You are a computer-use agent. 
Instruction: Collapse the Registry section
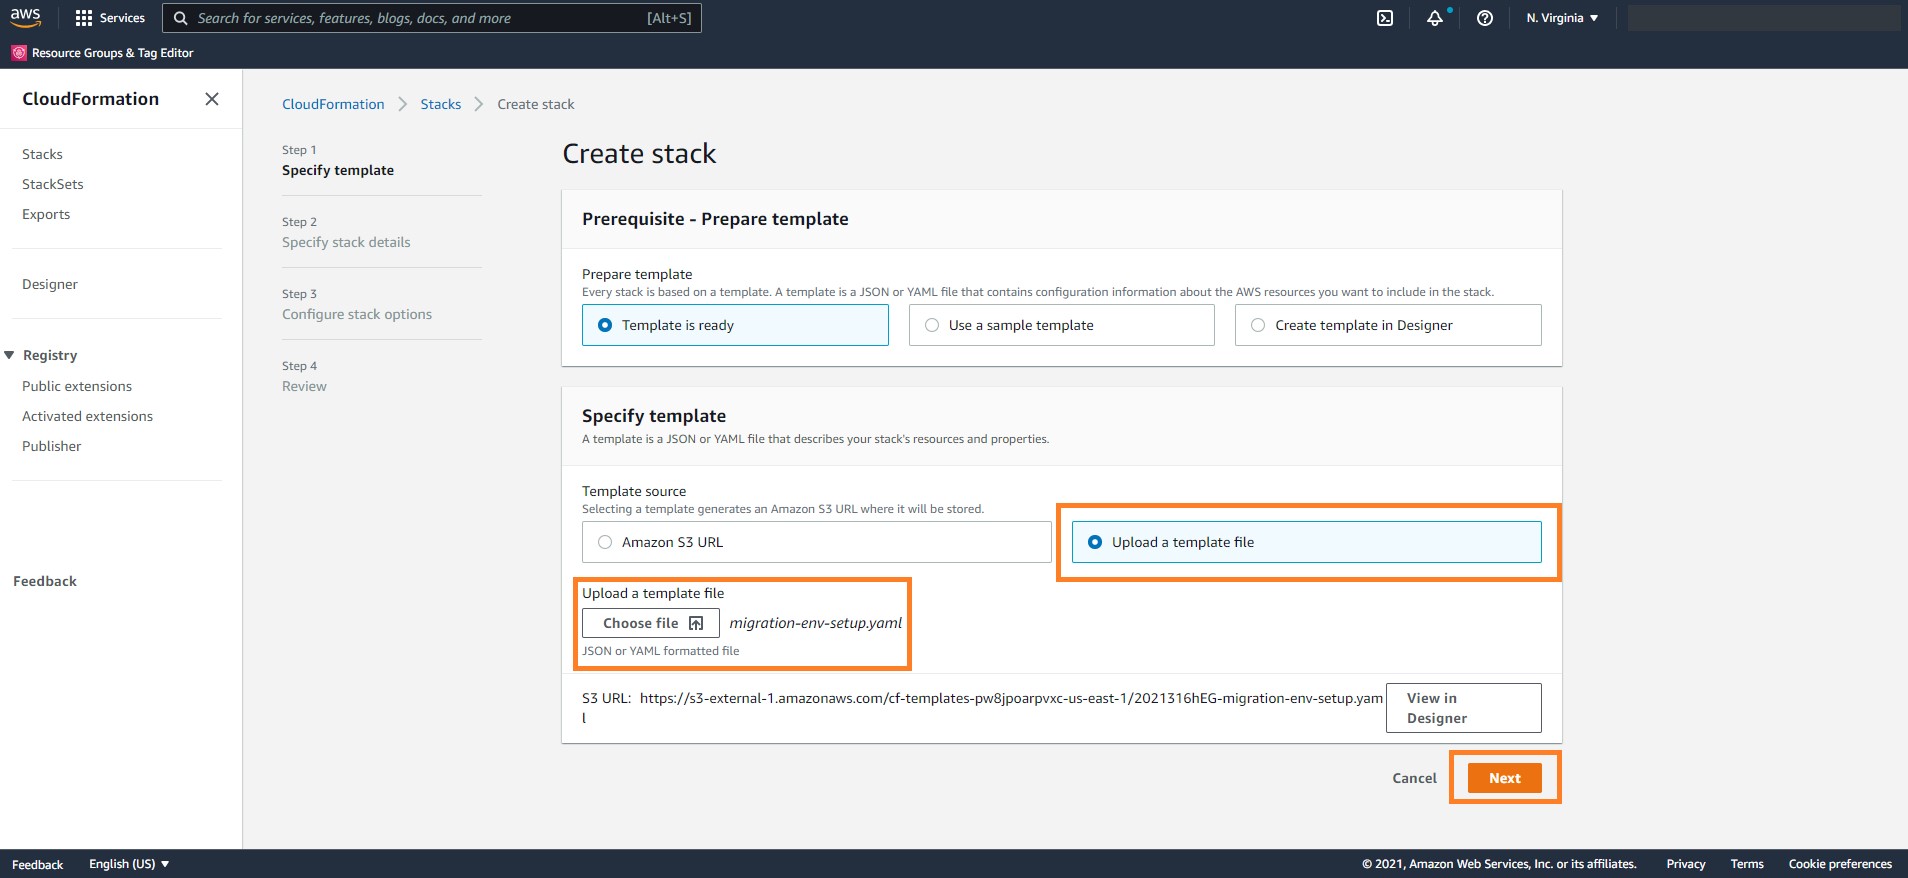pos(9,355)
